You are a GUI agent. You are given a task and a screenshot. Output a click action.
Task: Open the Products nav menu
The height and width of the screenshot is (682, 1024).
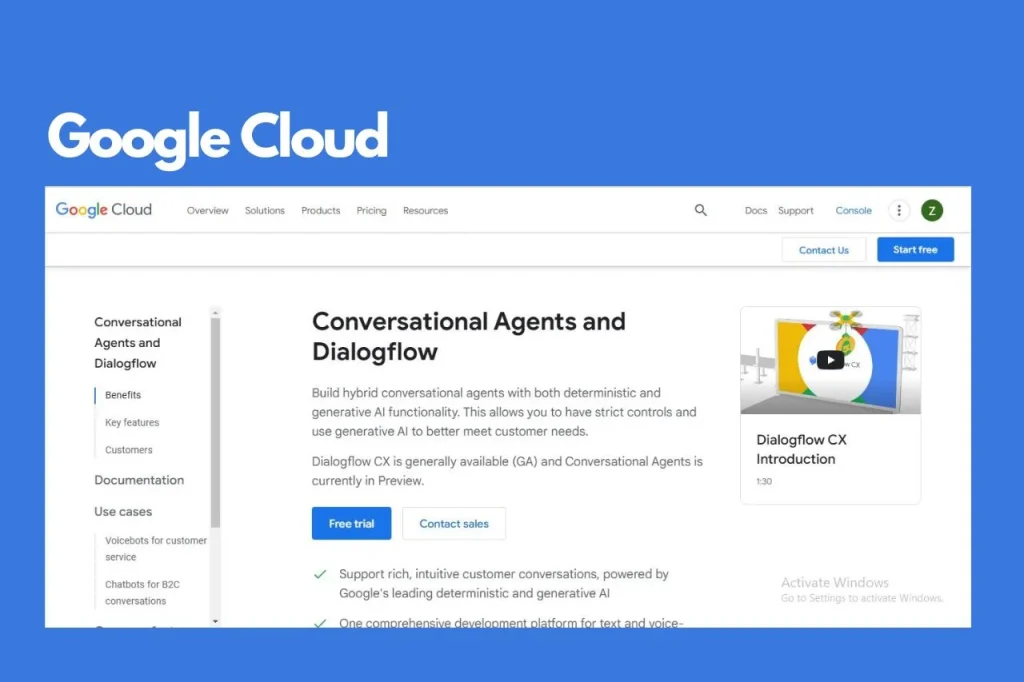click(x=321, y=210)
